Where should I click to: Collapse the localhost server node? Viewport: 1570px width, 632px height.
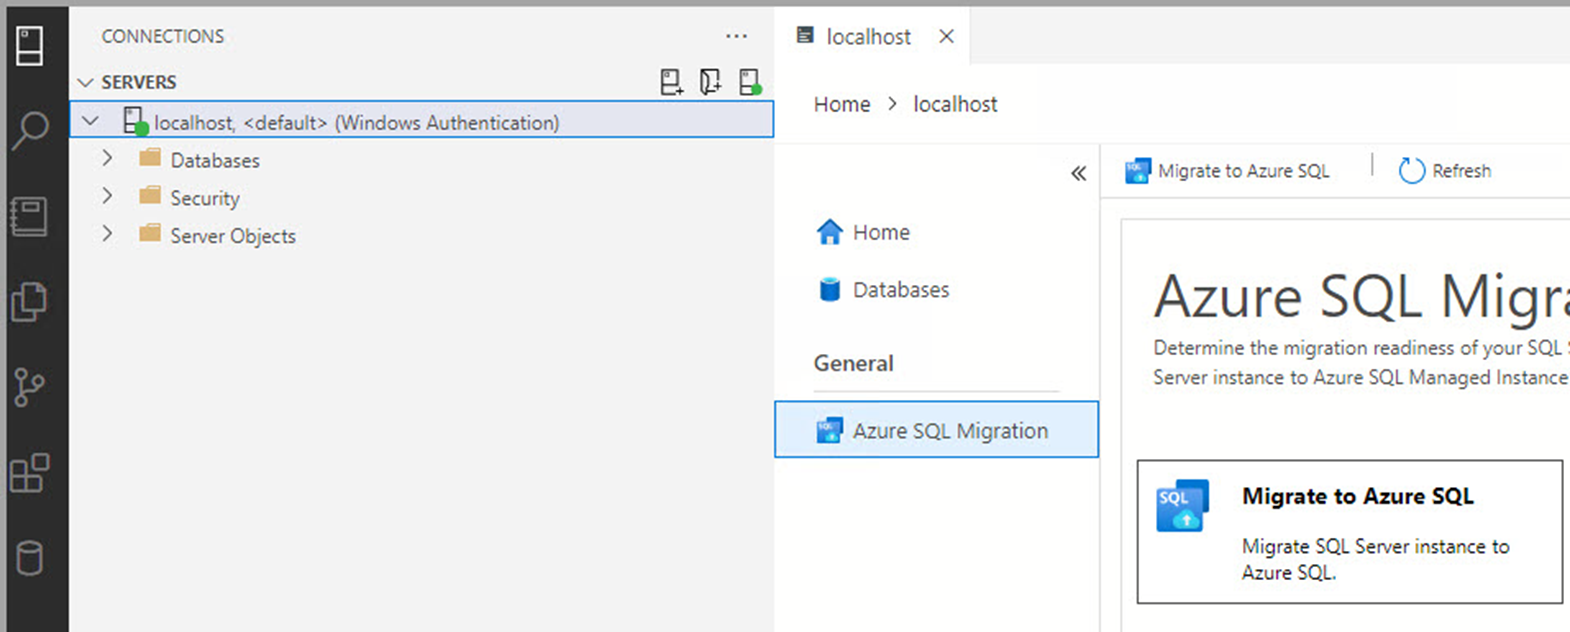[91, 121]
